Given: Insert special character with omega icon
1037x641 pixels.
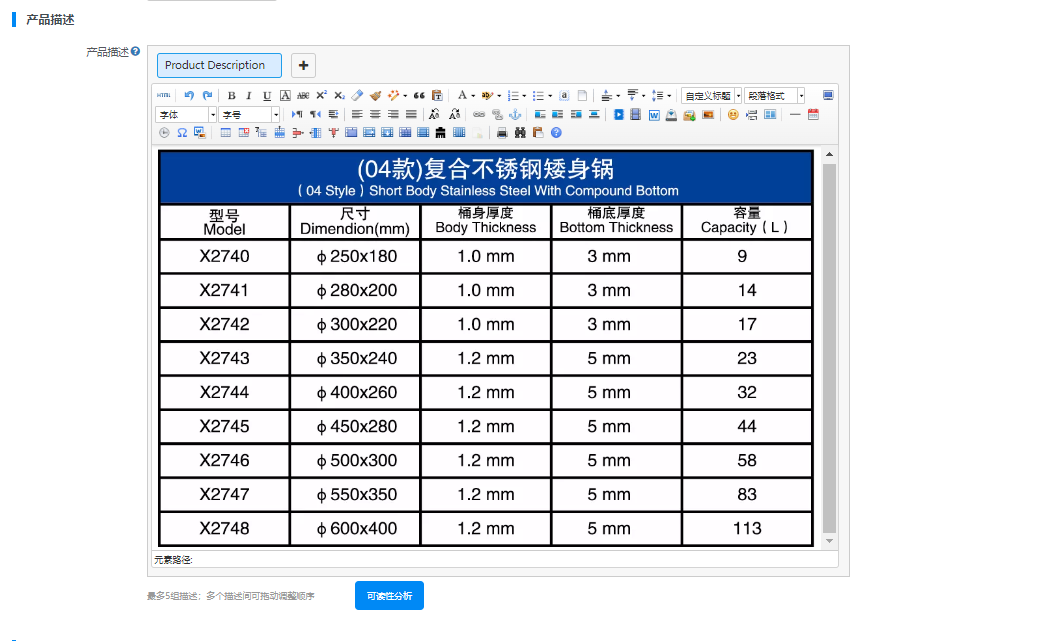Looking at the screenshot, I should coord(182,132).
